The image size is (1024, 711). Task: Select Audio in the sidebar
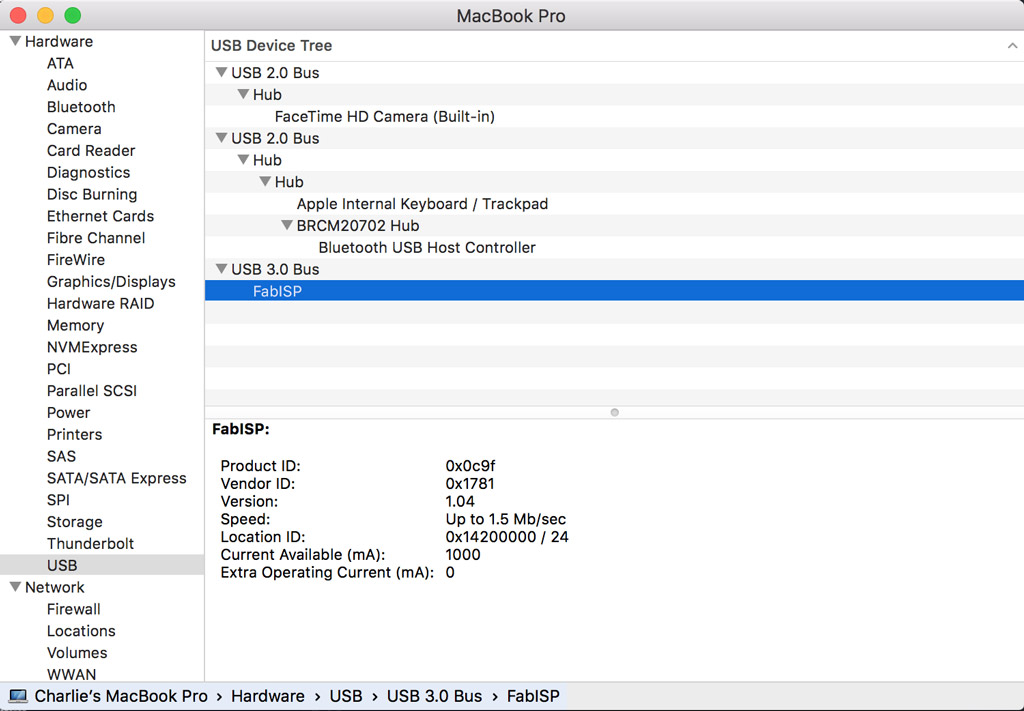click(x=67, y=85)
